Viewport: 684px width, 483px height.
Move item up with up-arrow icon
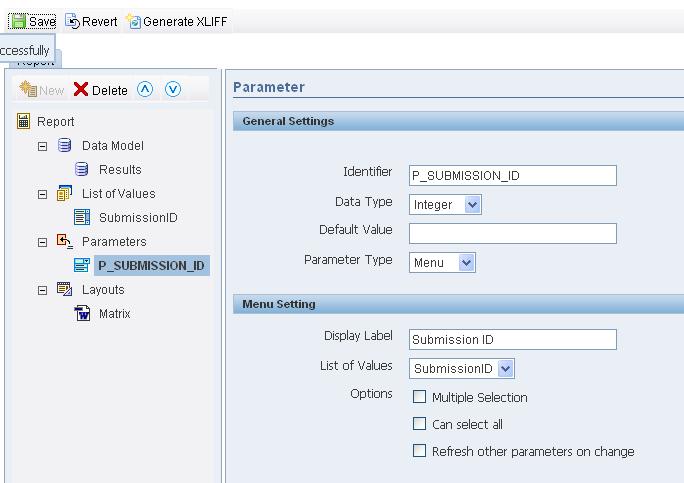[x=145, y=90]
